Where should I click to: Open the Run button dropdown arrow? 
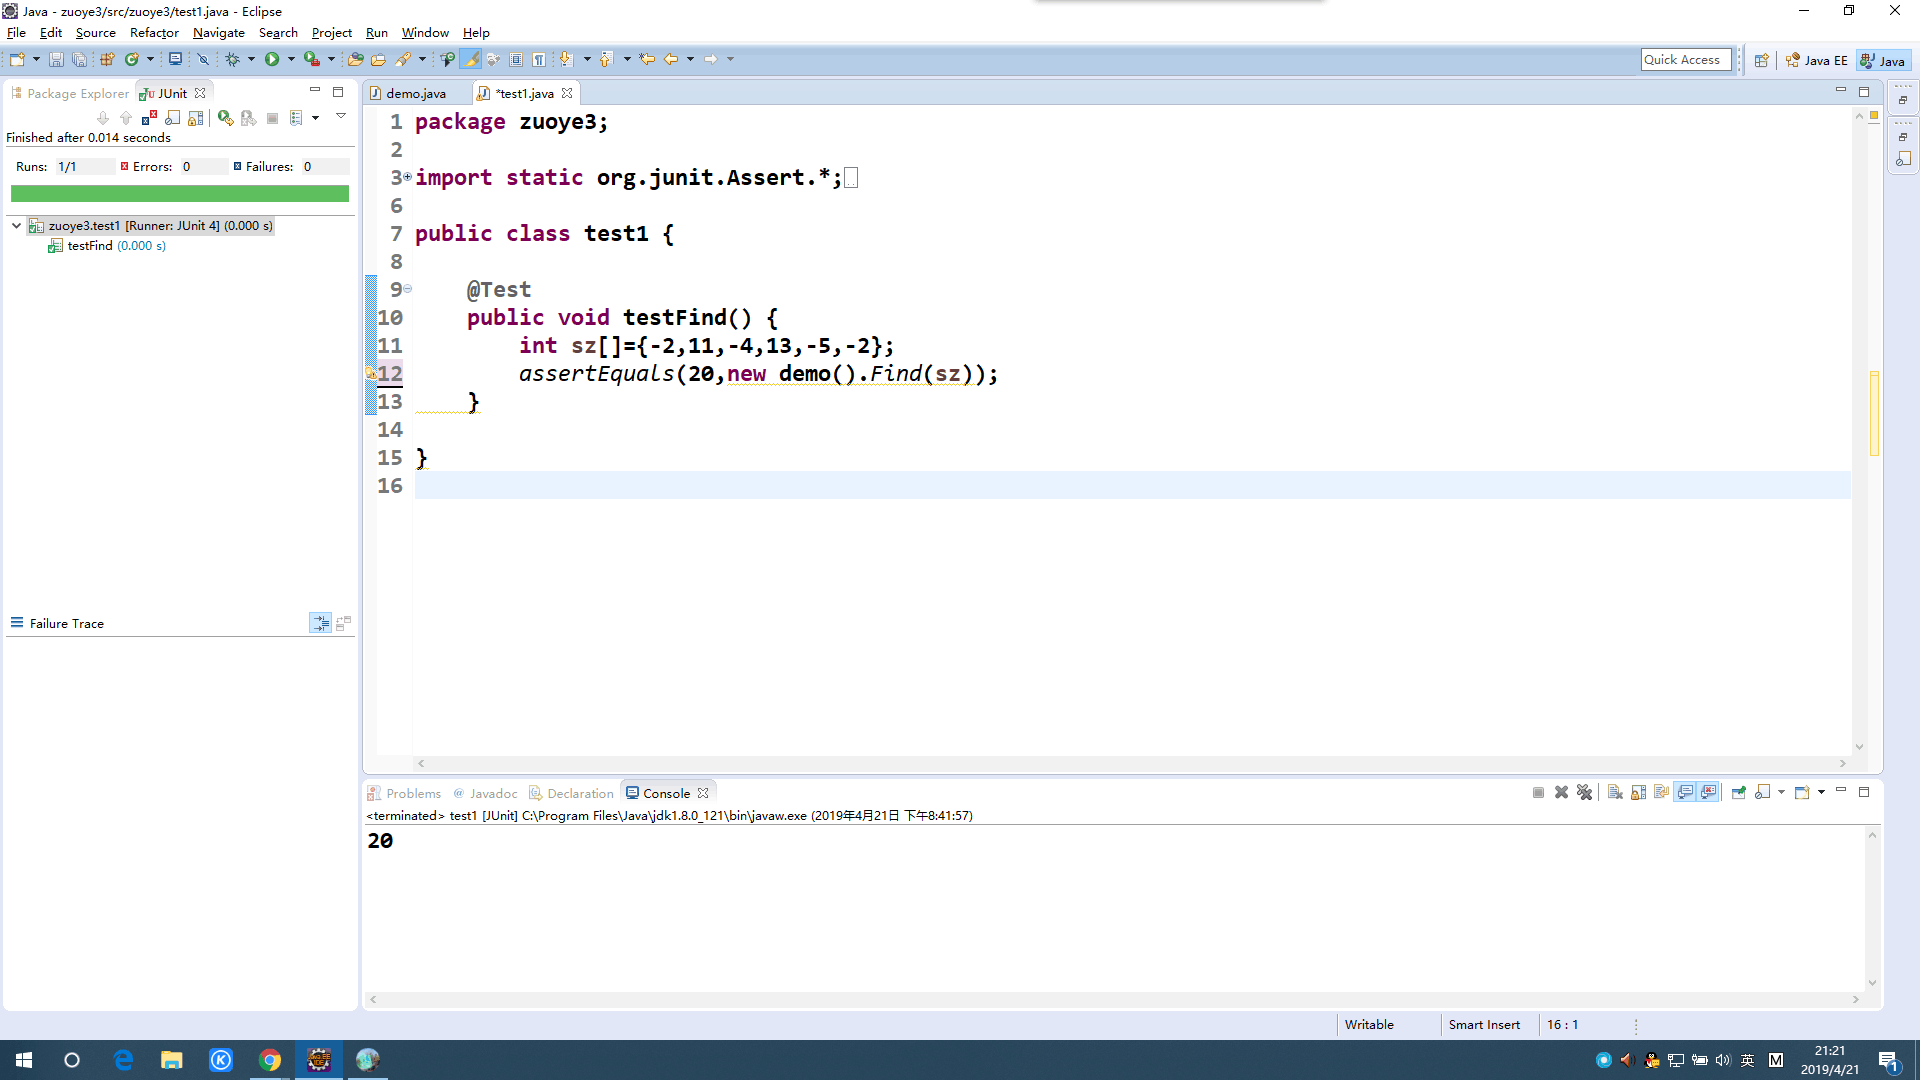[x=291, y=60]
